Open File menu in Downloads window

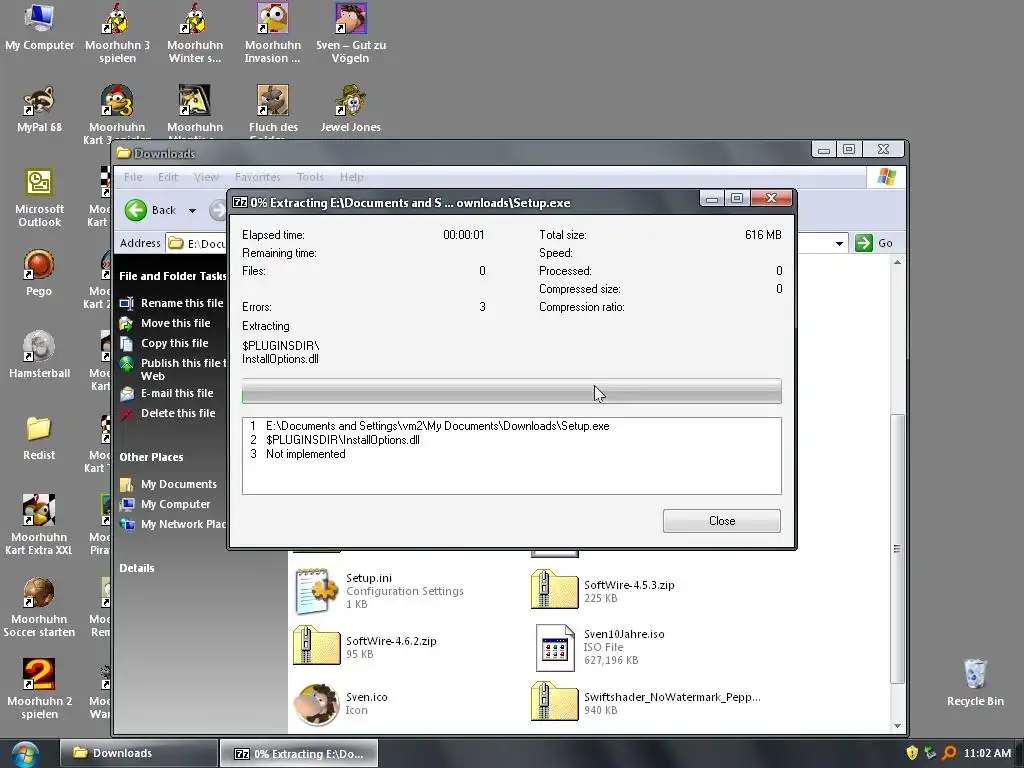pyautogui.click(x=133, y=177)
